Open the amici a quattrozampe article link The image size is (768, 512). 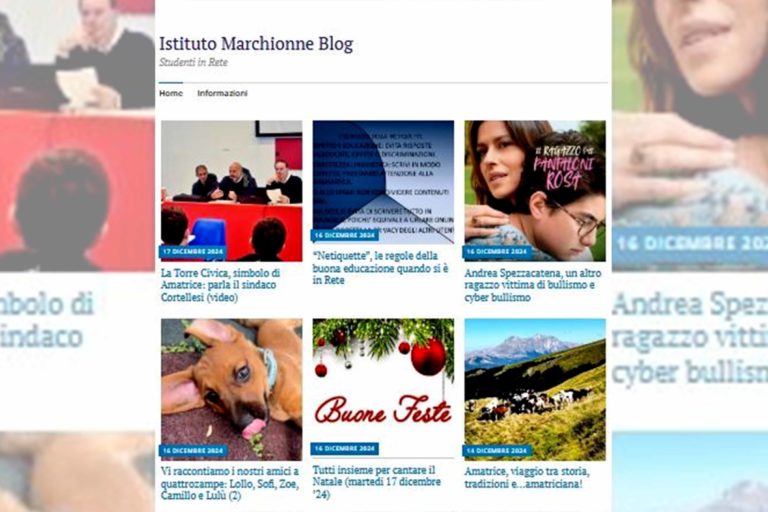pyautogui.click(x=230, y=483)
